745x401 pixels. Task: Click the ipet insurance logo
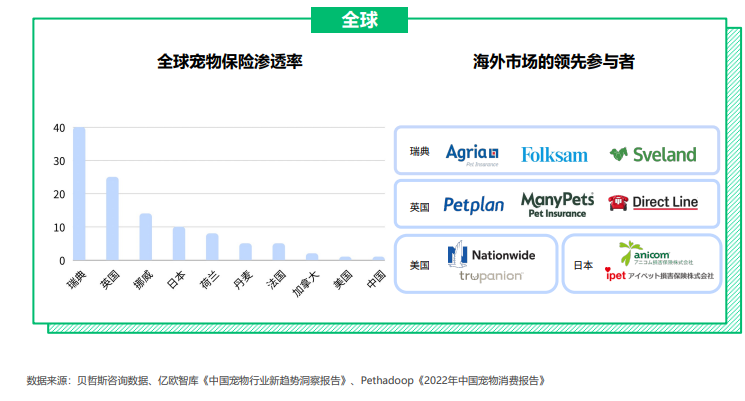659,274
